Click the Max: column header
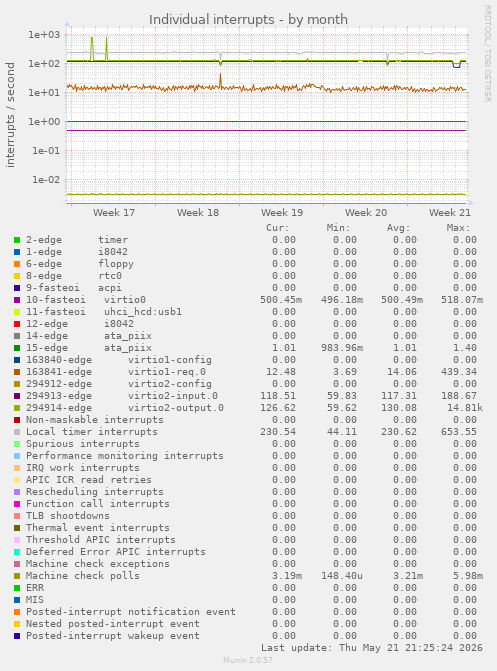The width and height of the screenshot is (497, 671). tap(458, 228)
